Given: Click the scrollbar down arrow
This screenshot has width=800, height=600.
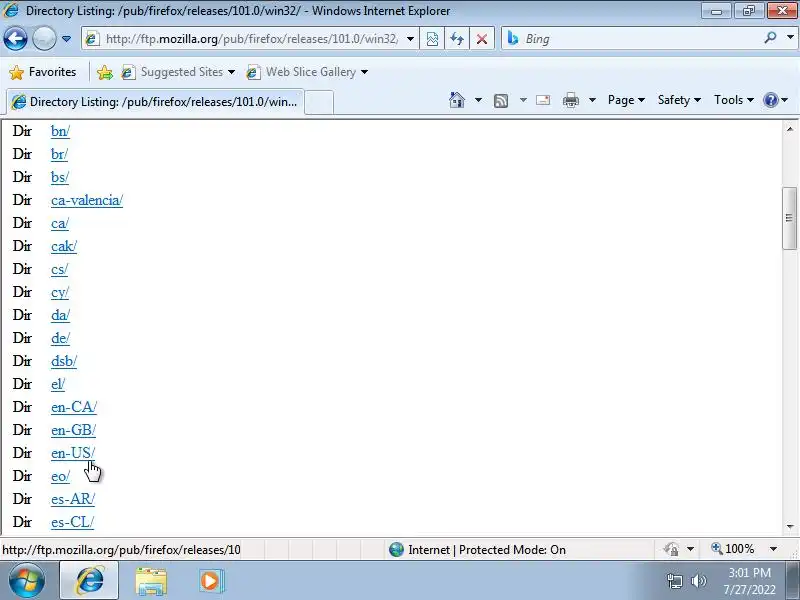Looking at the screenshot, I should [789, 527].
